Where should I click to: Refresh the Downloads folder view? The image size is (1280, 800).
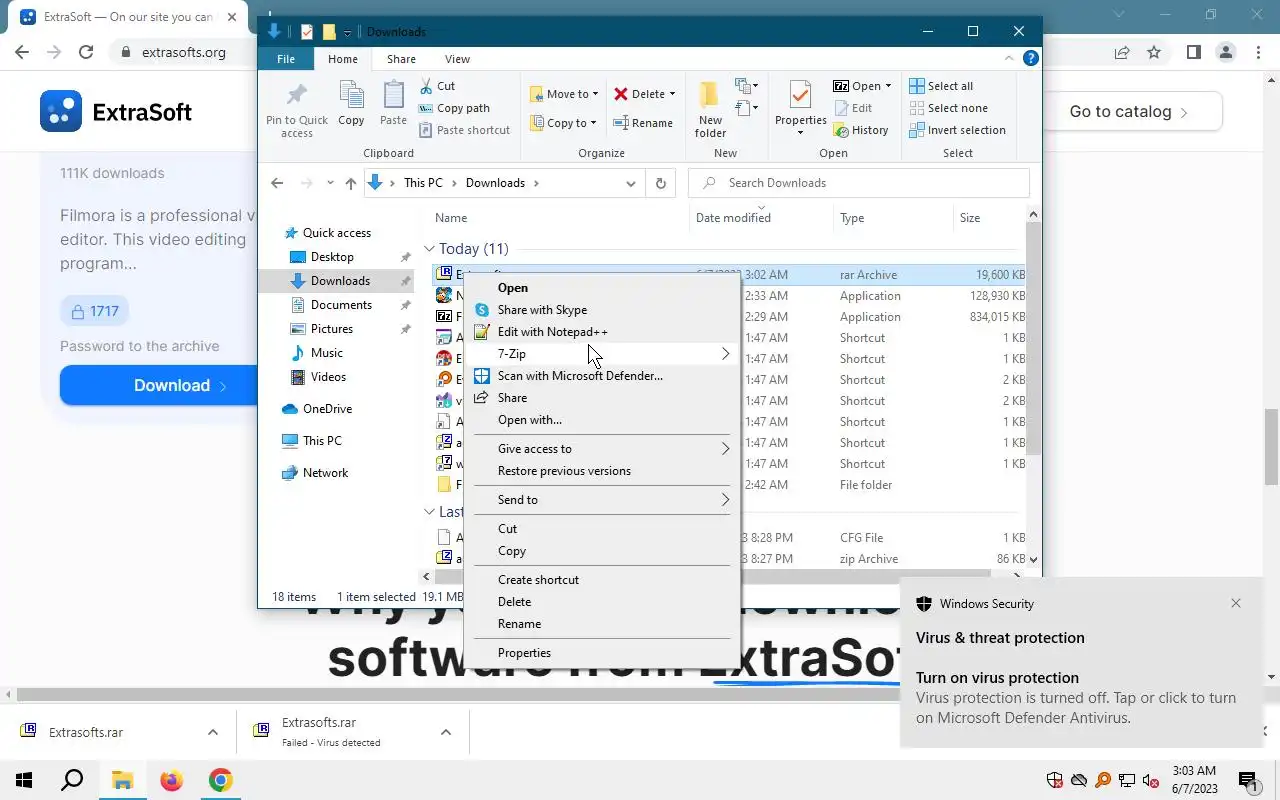pyautogui.click(x=660, y=183)
